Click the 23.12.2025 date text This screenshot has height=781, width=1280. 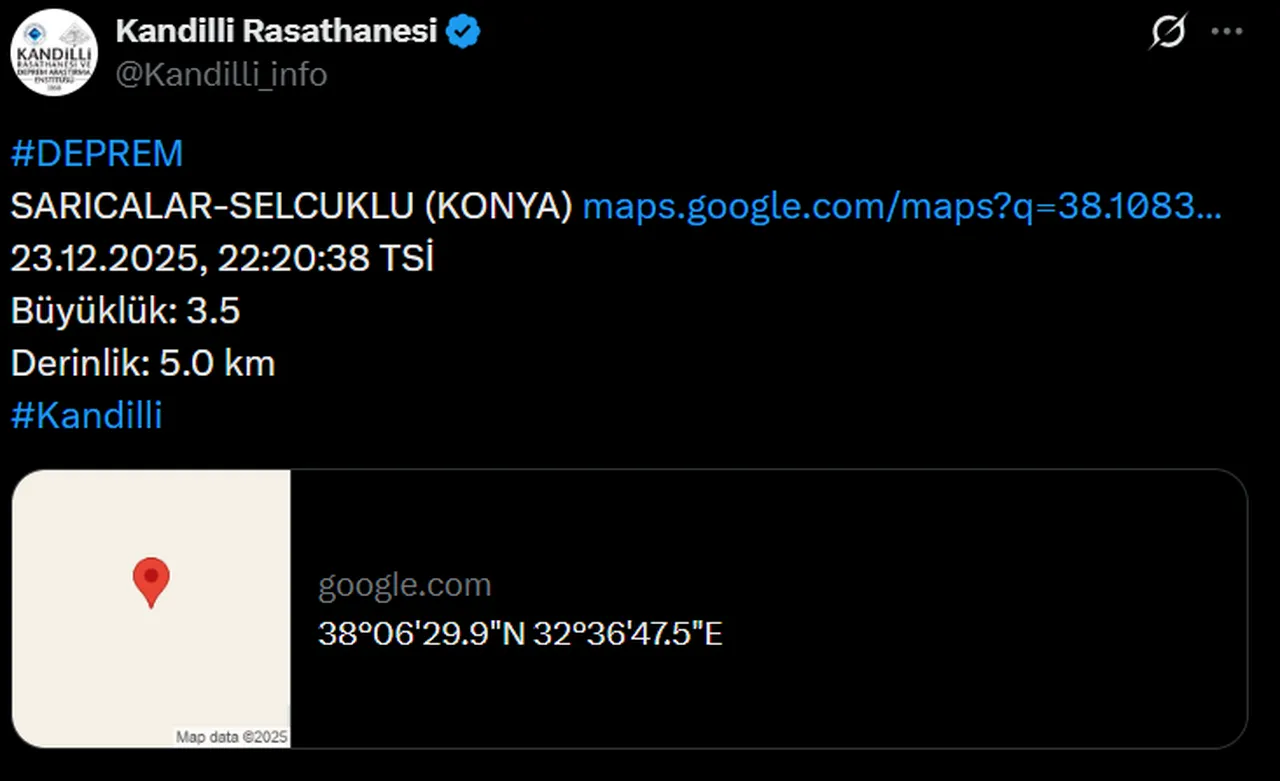click(x=105, y=258)
